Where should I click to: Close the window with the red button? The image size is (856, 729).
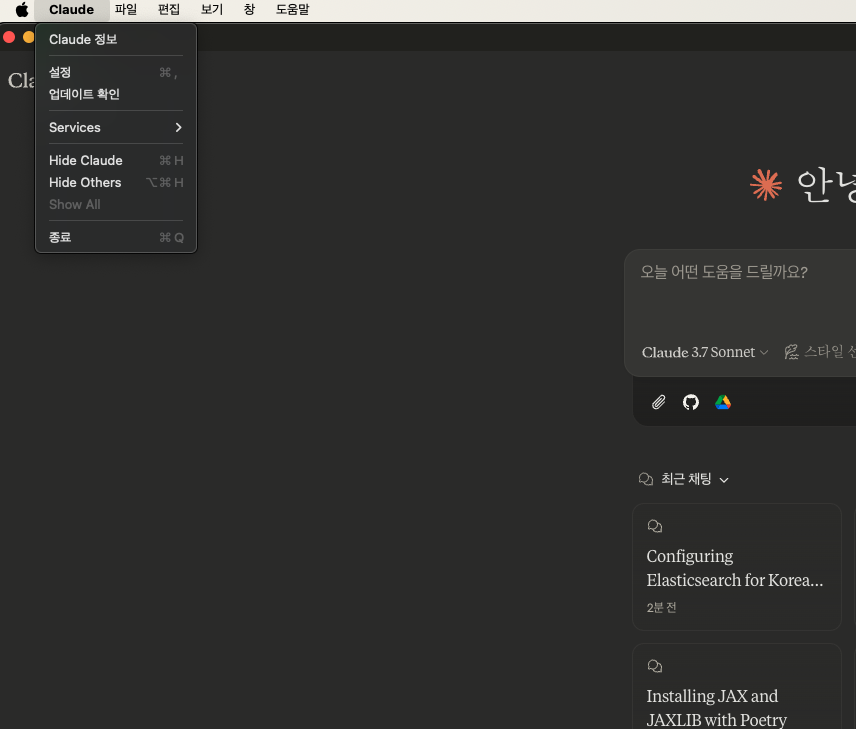point(9,37)
